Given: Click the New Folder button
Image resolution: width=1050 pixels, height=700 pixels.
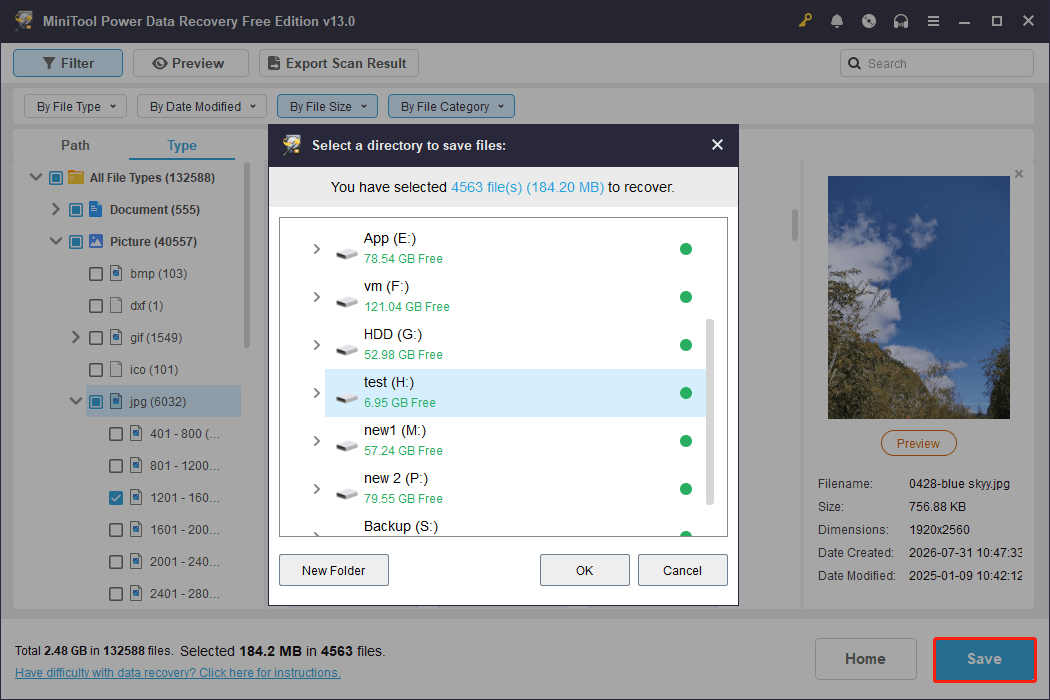Looking at the screenshot, I should (333, 570).
